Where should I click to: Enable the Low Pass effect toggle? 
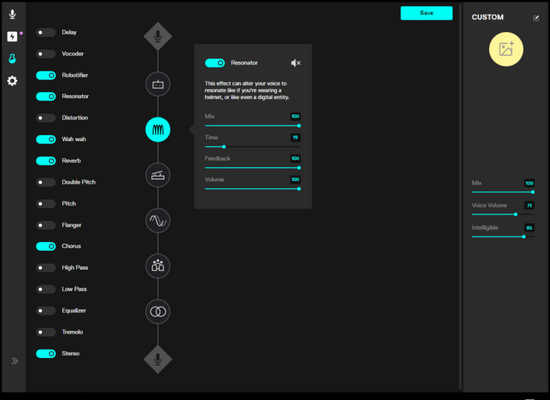(46, 289)
